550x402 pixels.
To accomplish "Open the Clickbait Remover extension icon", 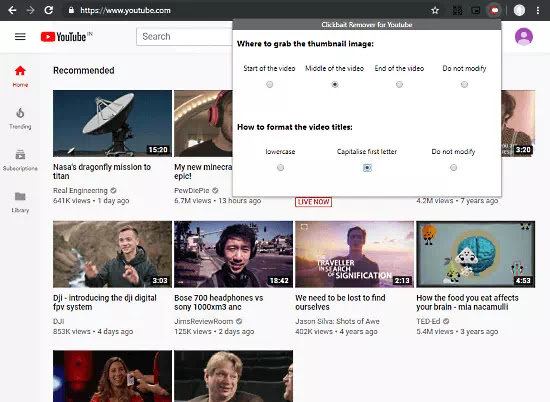I will [495, 11].
